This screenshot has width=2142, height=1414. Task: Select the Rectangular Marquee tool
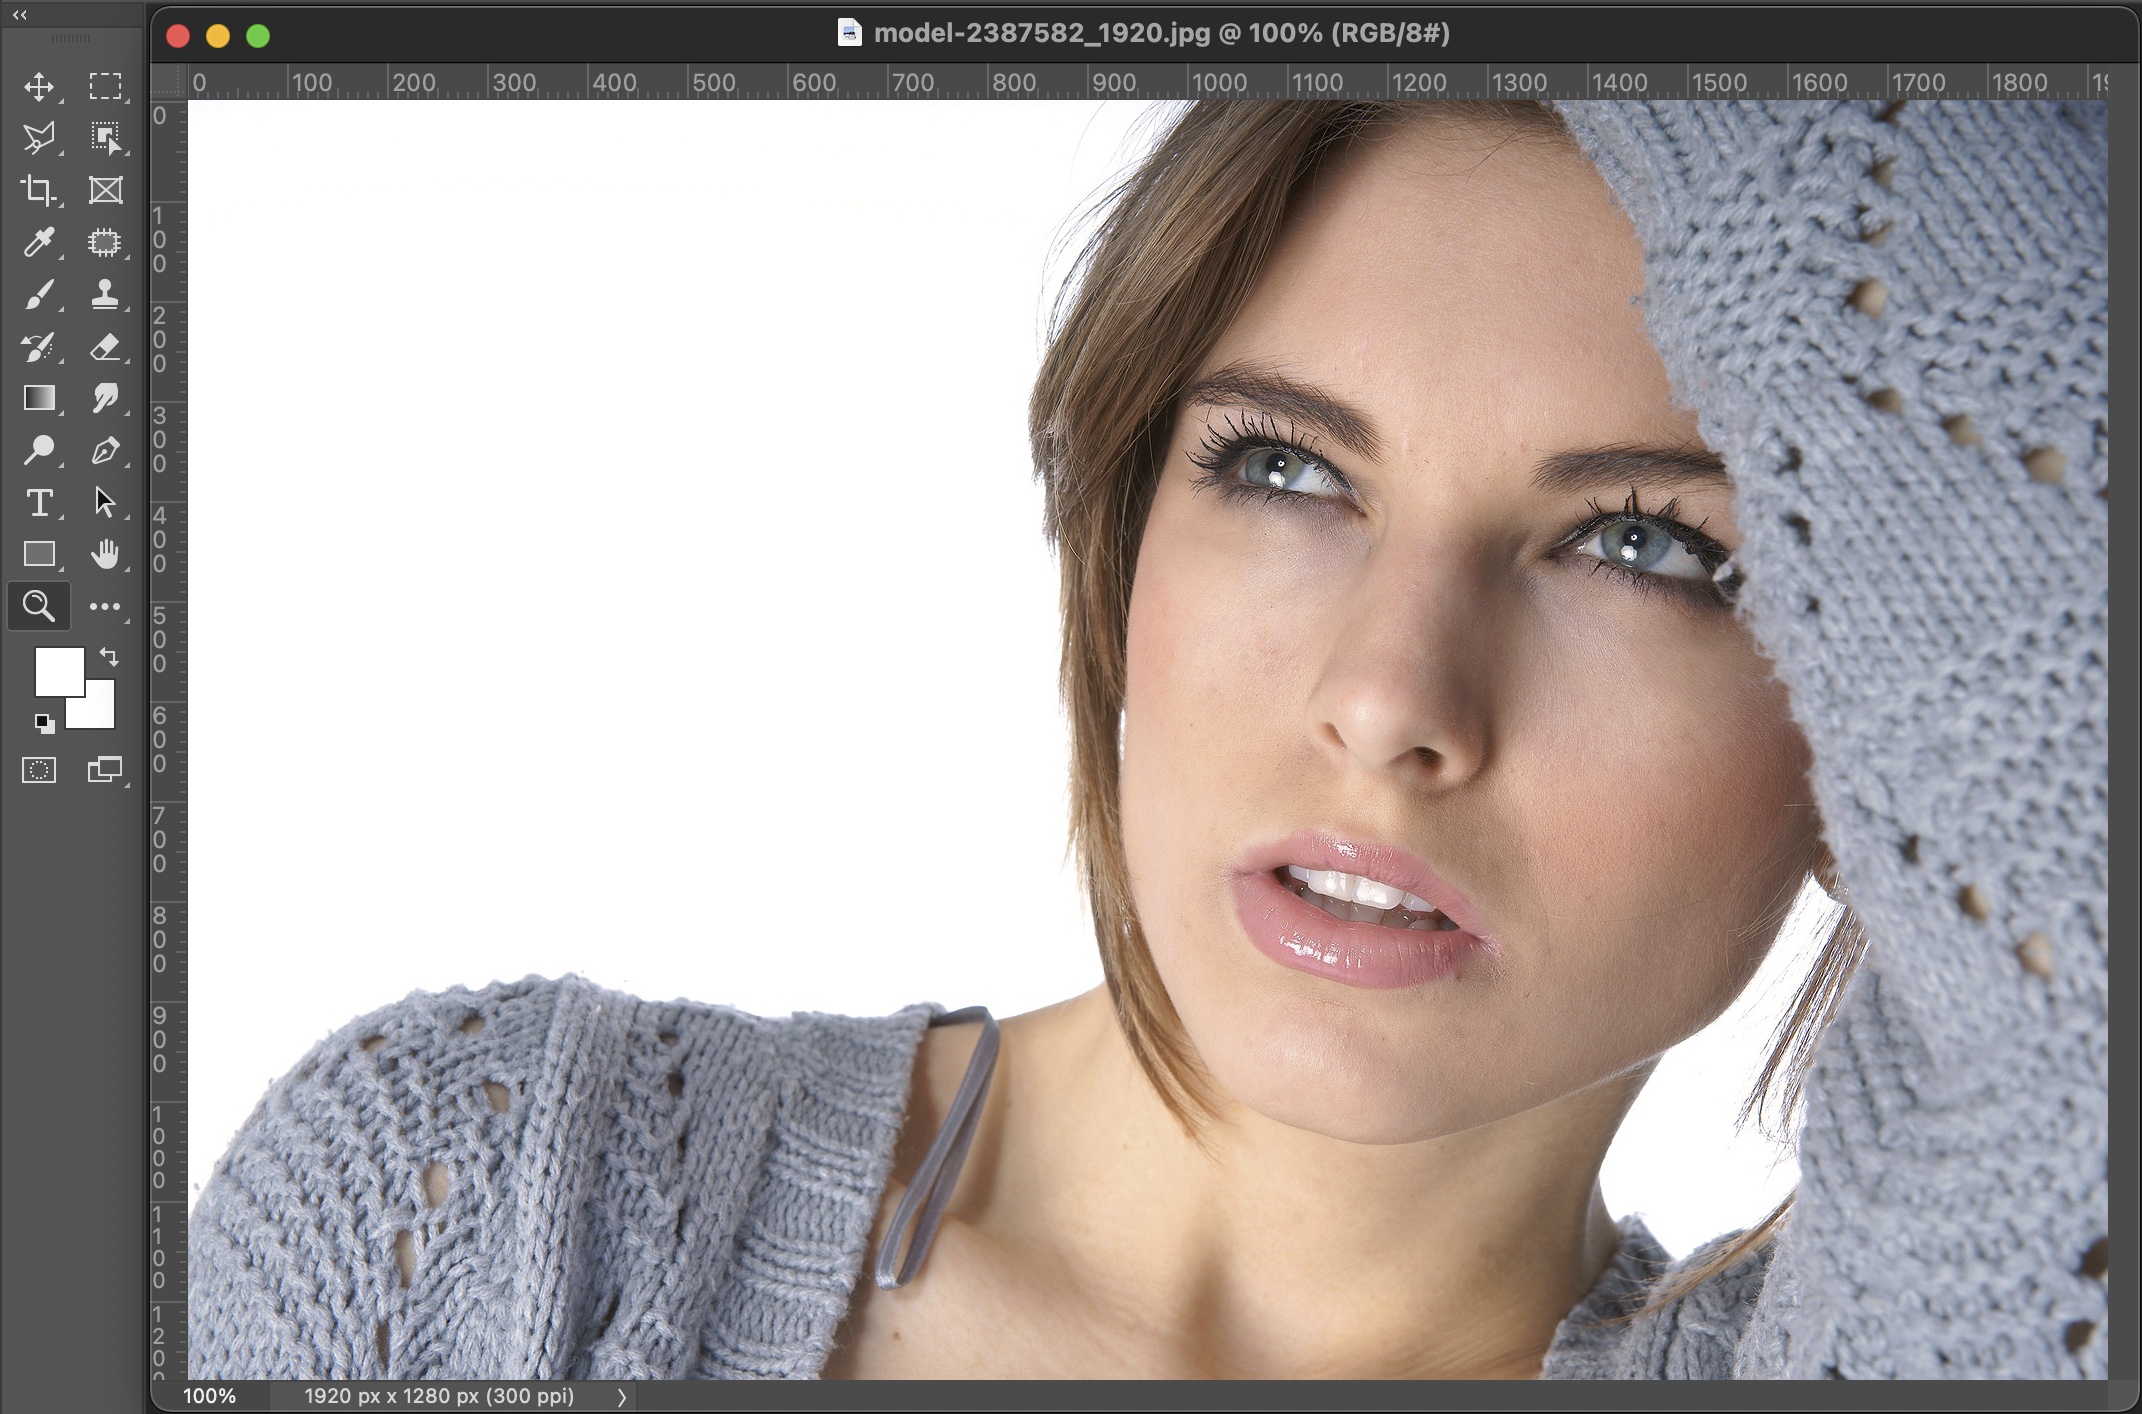coord(105,87)
